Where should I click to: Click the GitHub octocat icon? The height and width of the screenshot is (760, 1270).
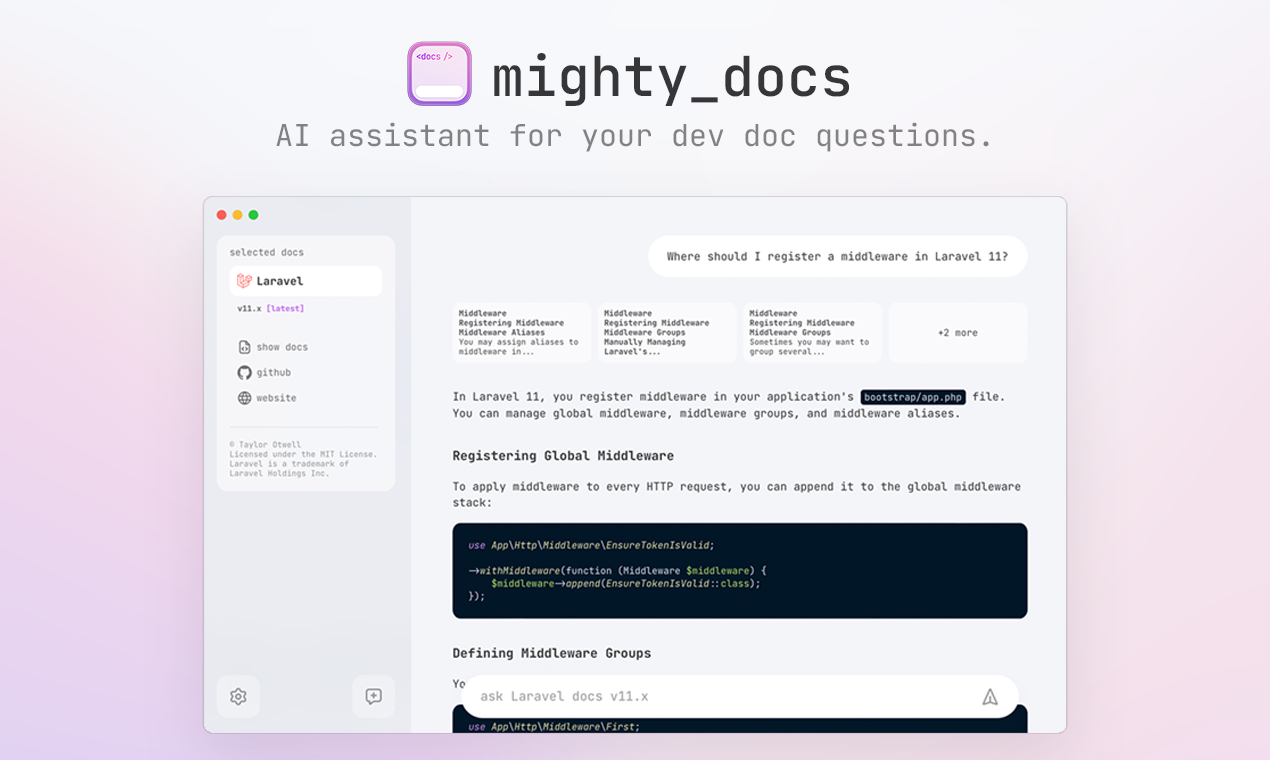coord(244,372)
